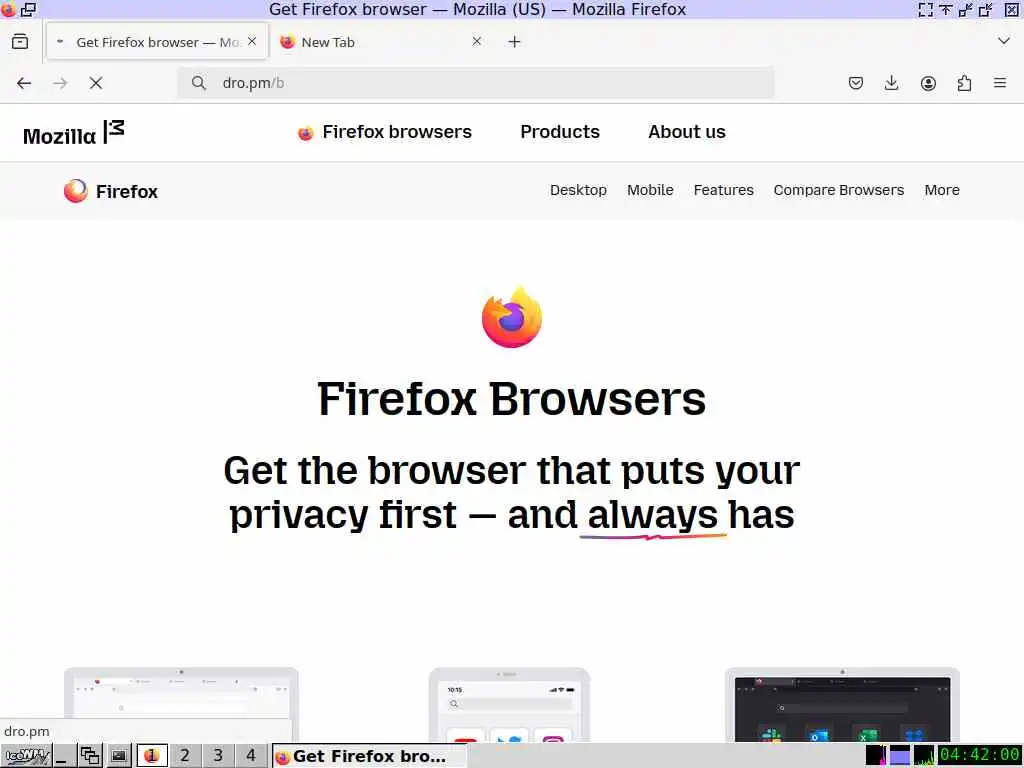Open the IceWM start menu button
Screen dimensions: 1024x768
(25, 756)
